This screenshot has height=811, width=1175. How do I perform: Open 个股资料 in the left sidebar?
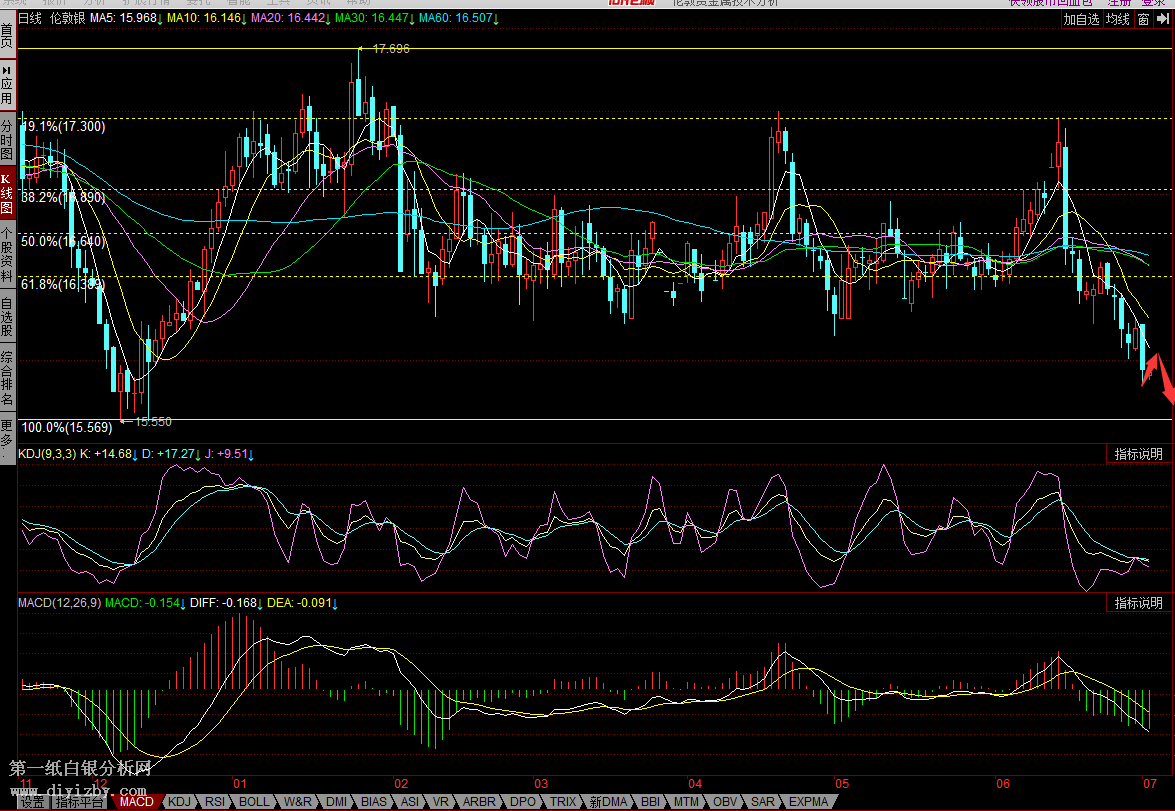click(7, 258)
